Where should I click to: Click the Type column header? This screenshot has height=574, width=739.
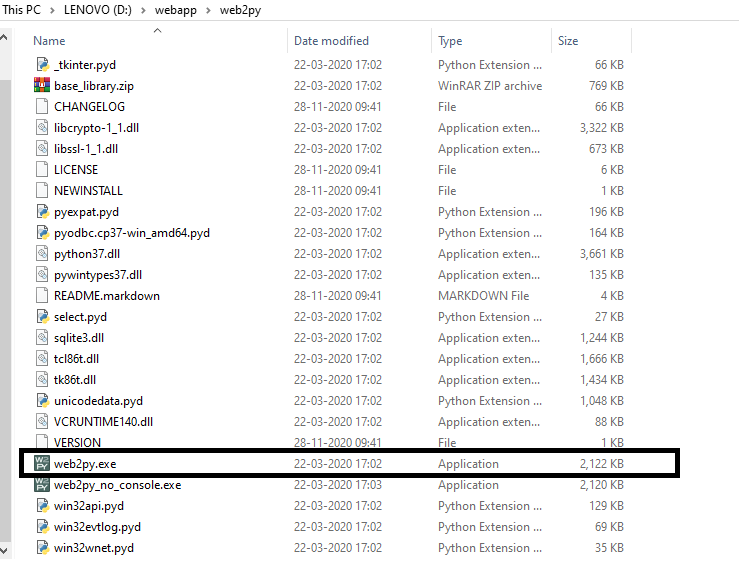tap(450, 41)
